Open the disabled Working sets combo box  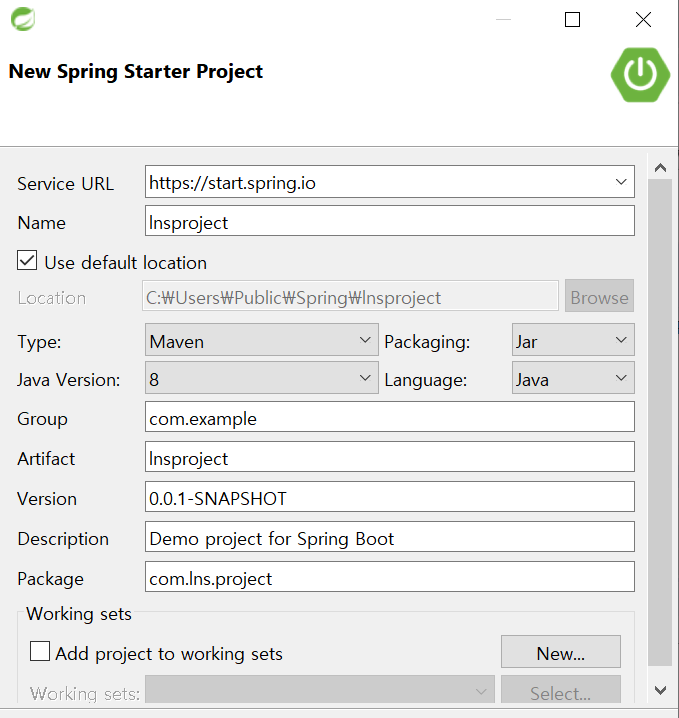pos(320,689)
